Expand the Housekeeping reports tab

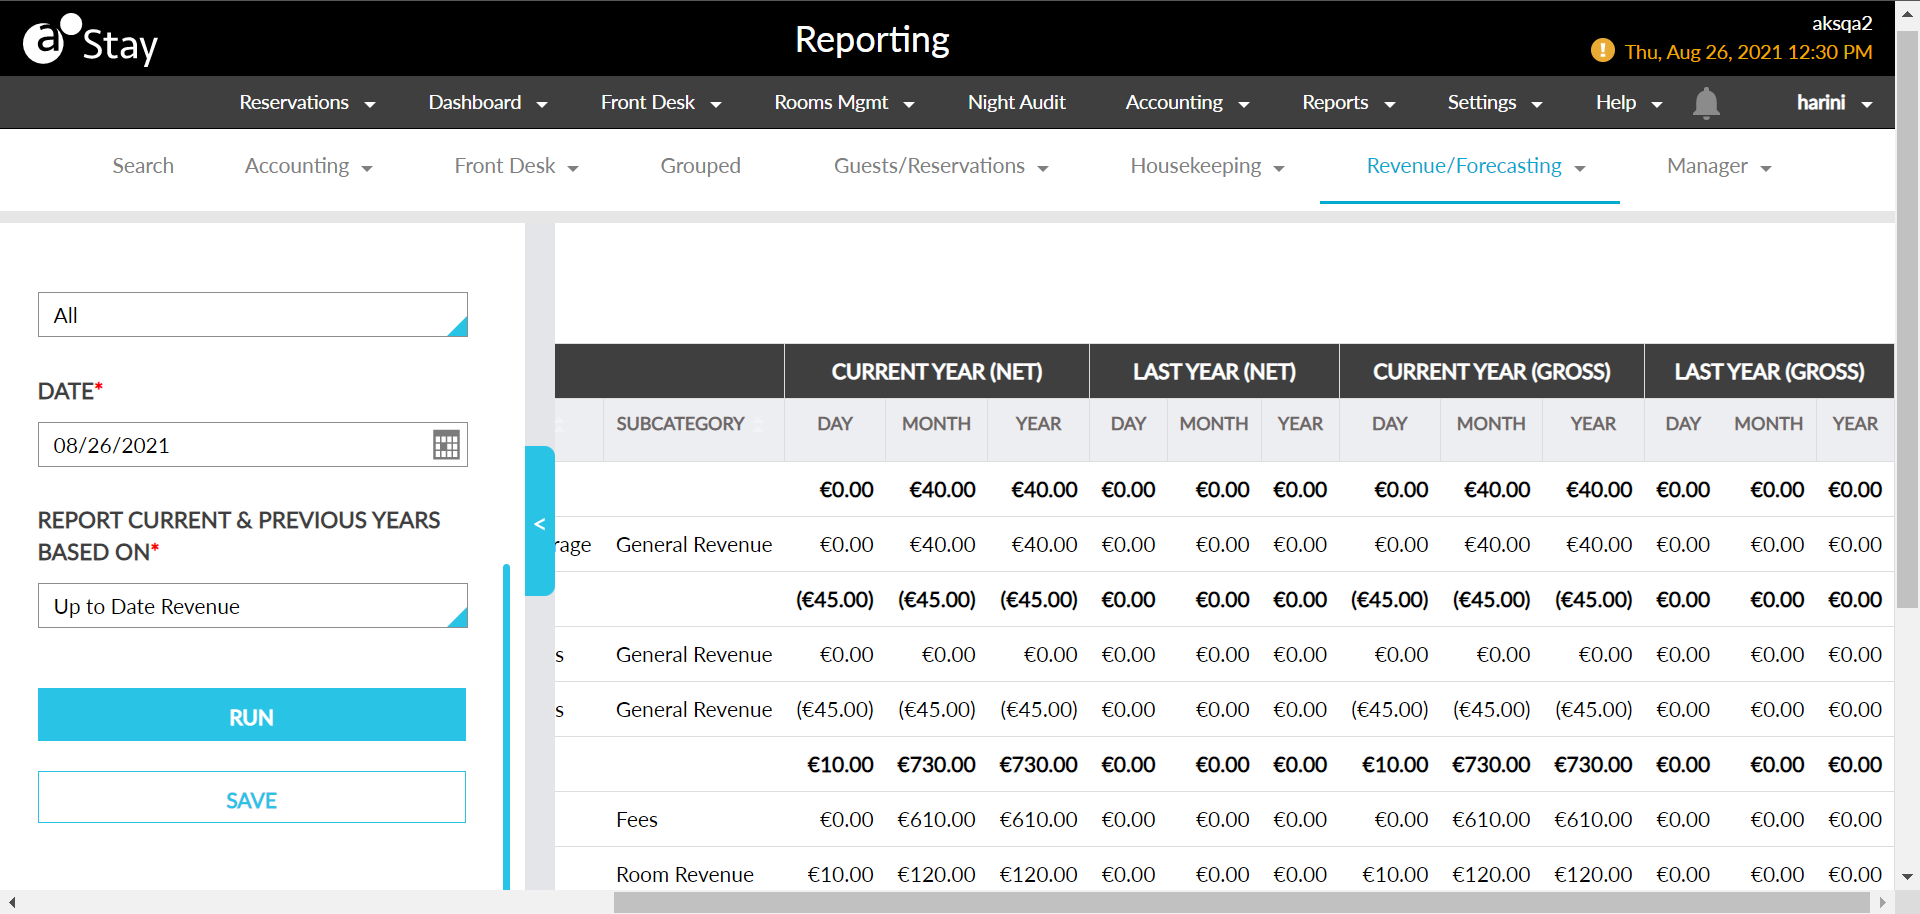coord(1207,166)
